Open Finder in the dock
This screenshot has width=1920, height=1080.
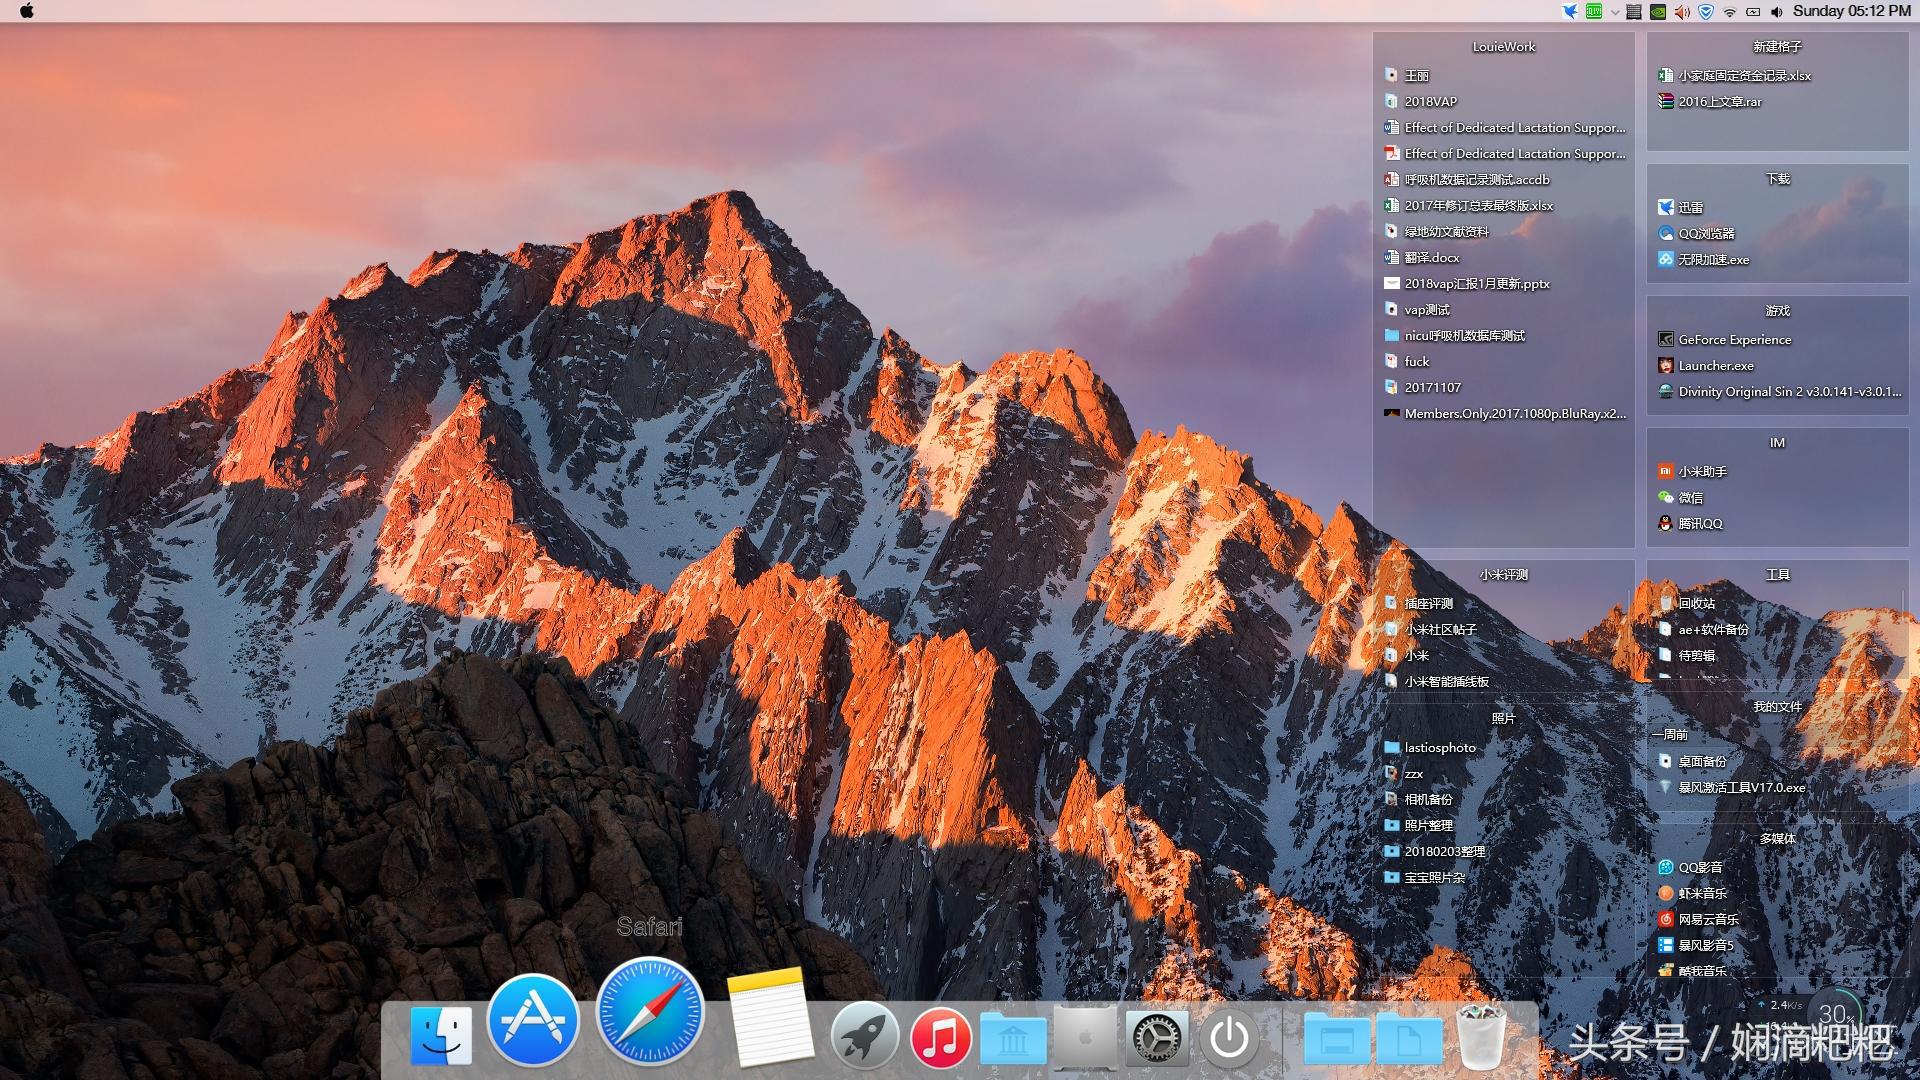pyautogui.click(x=441, y=1036)
